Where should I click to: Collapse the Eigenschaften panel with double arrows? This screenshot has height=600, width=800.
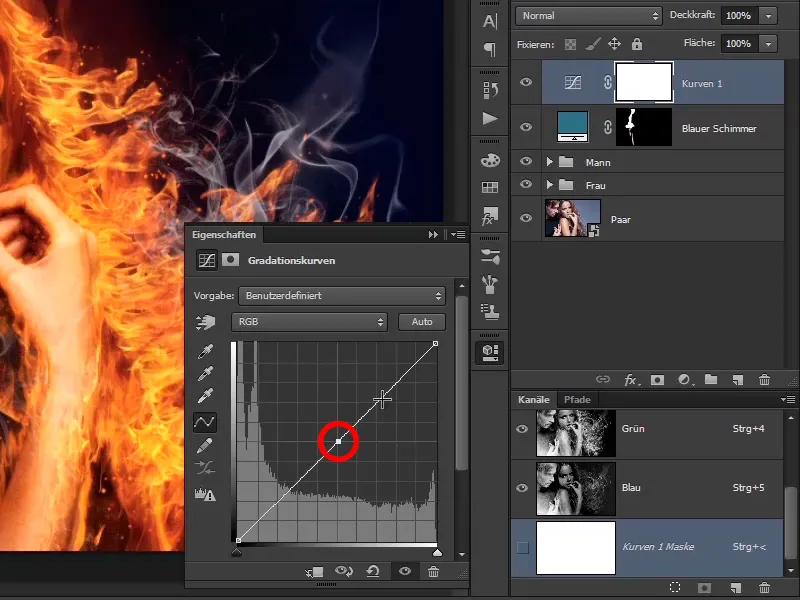[433, 235]
